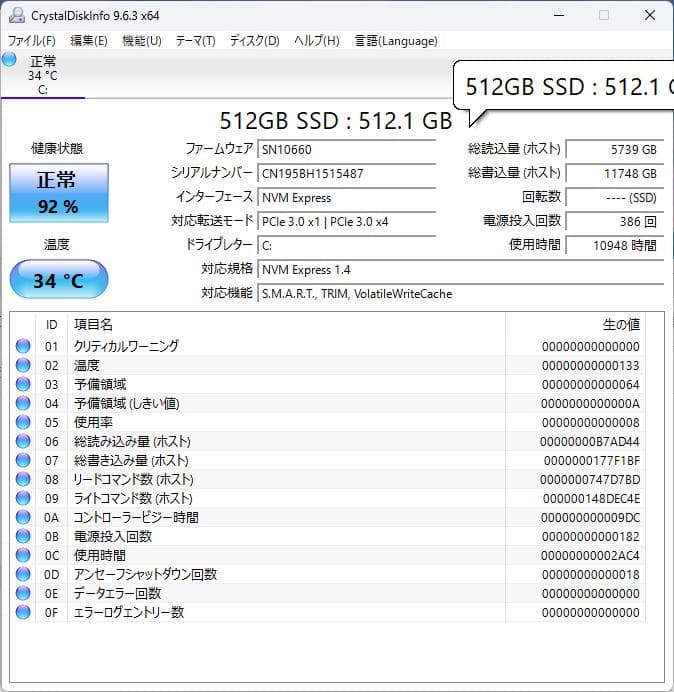Click raw value 0000000000064
The width and height of the screenshot is (674, 692).
point(591,384)
